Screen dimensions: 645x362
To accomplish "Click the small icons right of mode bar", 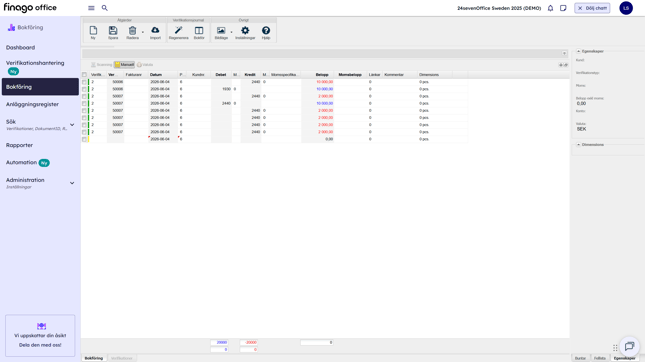I will click(x=563, y=65).
